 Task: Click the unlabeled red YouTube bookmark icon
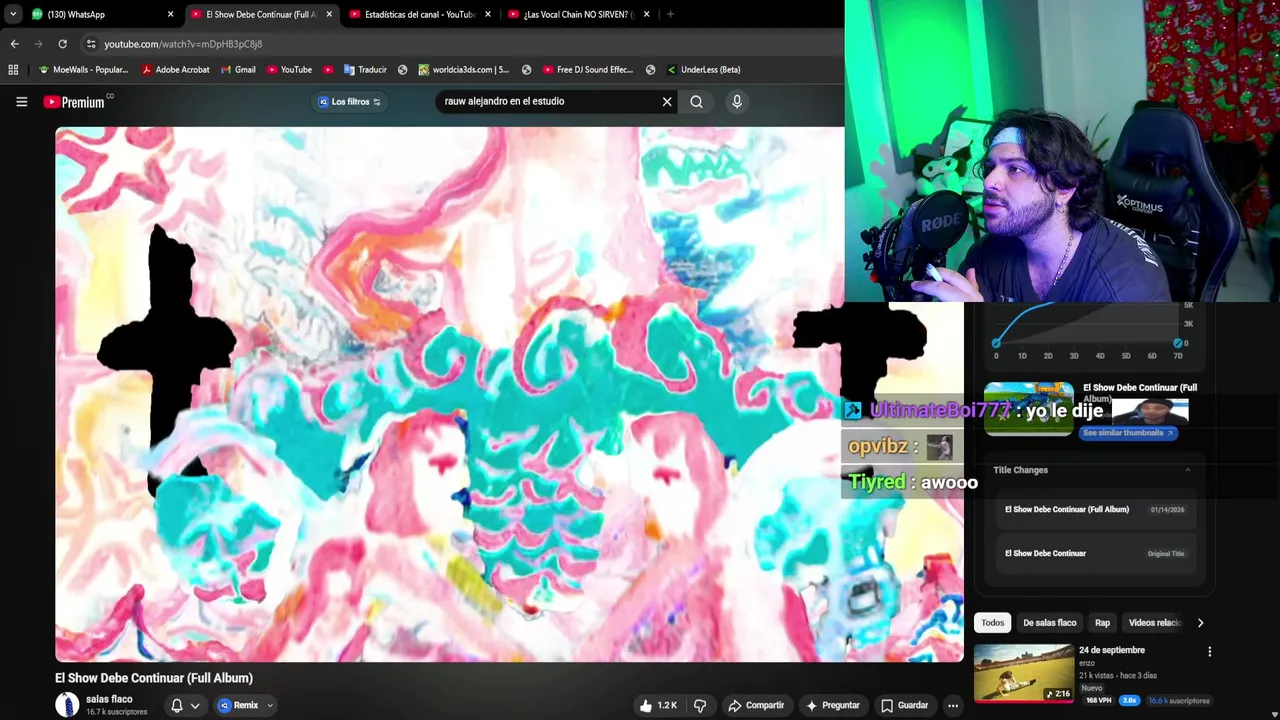coord(328,70)
